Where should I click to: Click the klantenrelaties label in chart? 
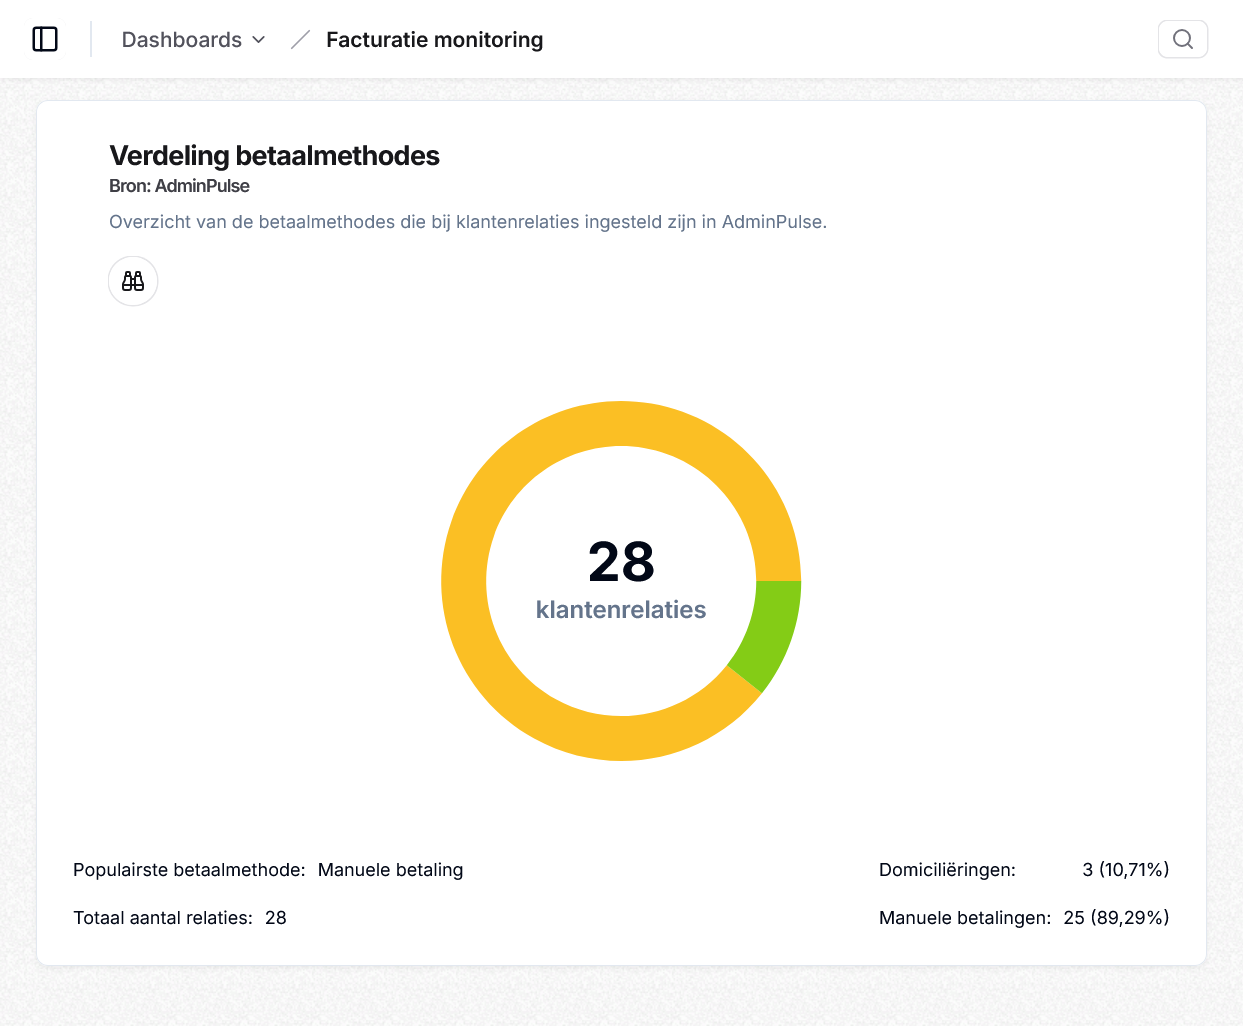click(x=621, y=610)
